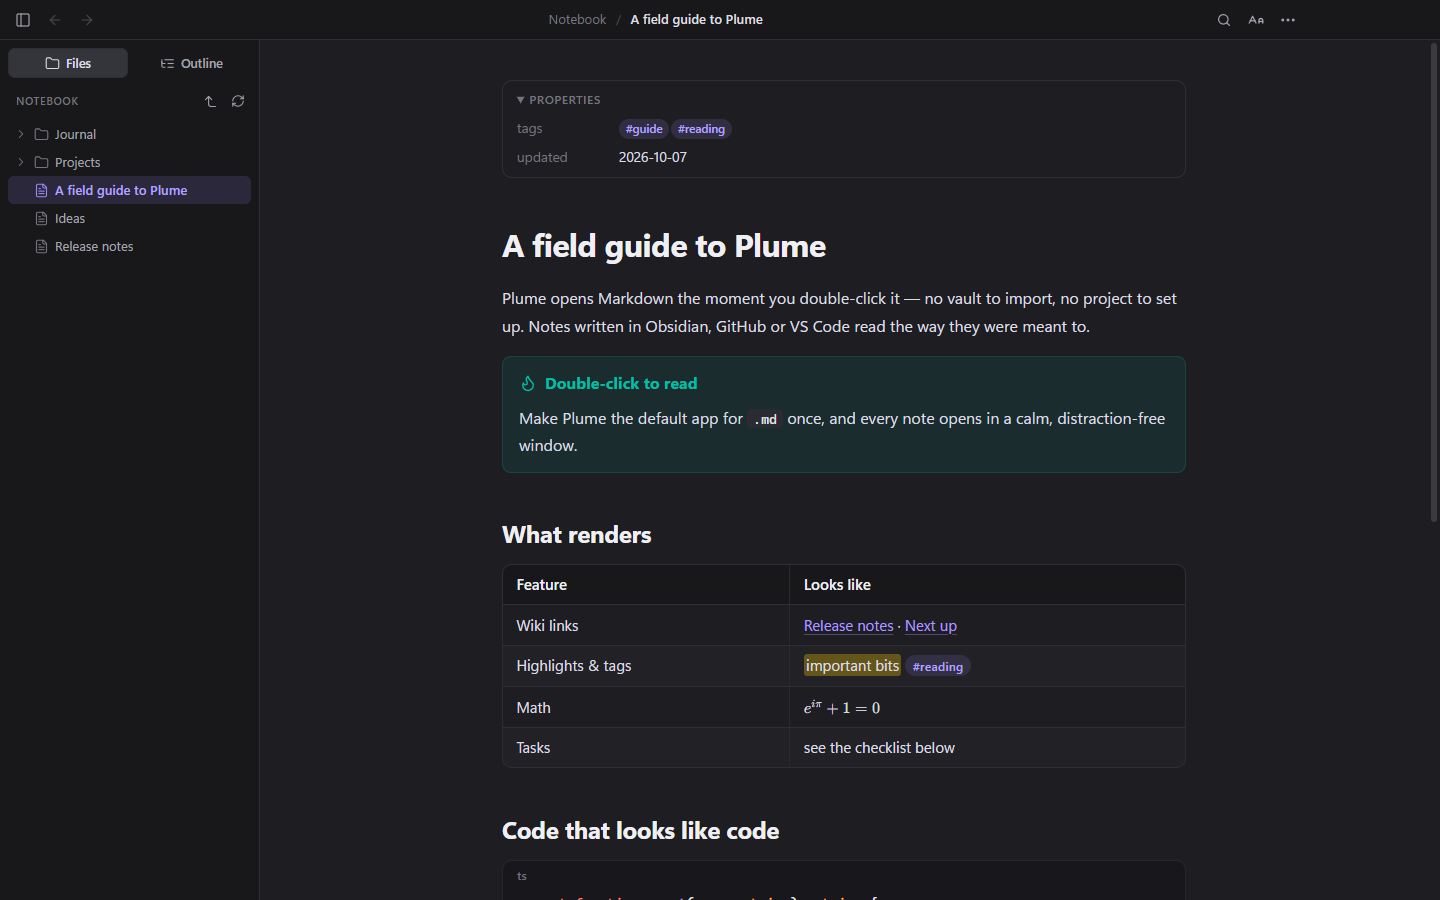The image size is (1440, 900).
Task: Click Notebook in the breadcrumb
Action: coord(577,20)
